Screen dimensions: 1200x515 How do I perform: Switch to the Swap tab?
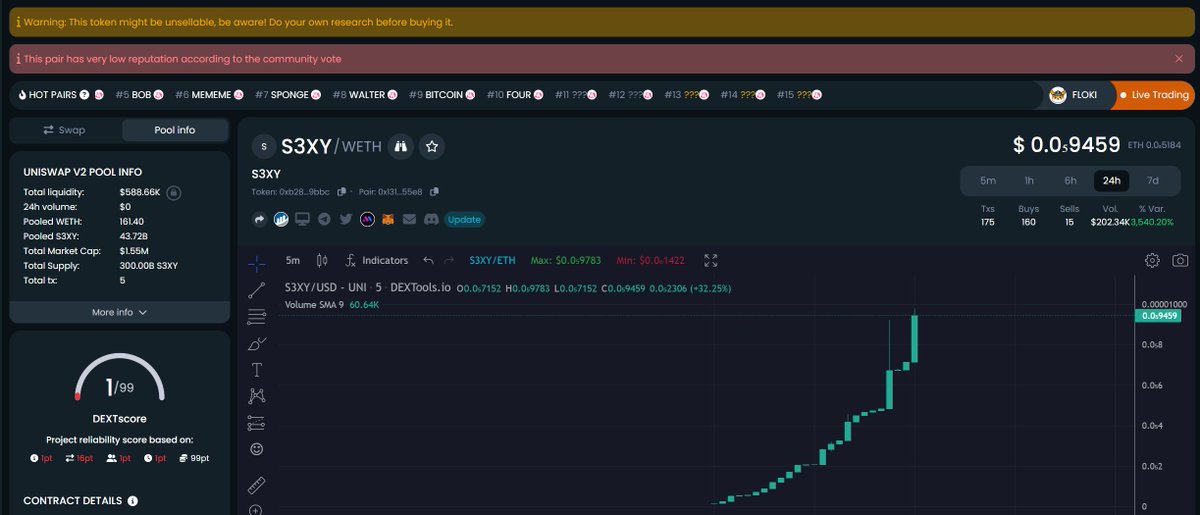[x=65, y=130]
